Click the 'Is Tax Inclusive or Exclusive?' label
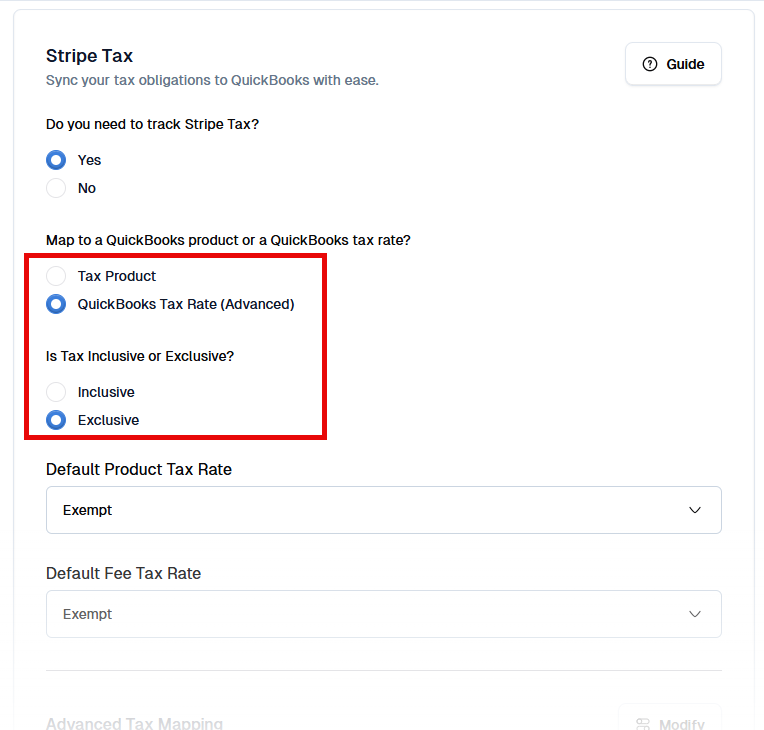 pos(140,356)
